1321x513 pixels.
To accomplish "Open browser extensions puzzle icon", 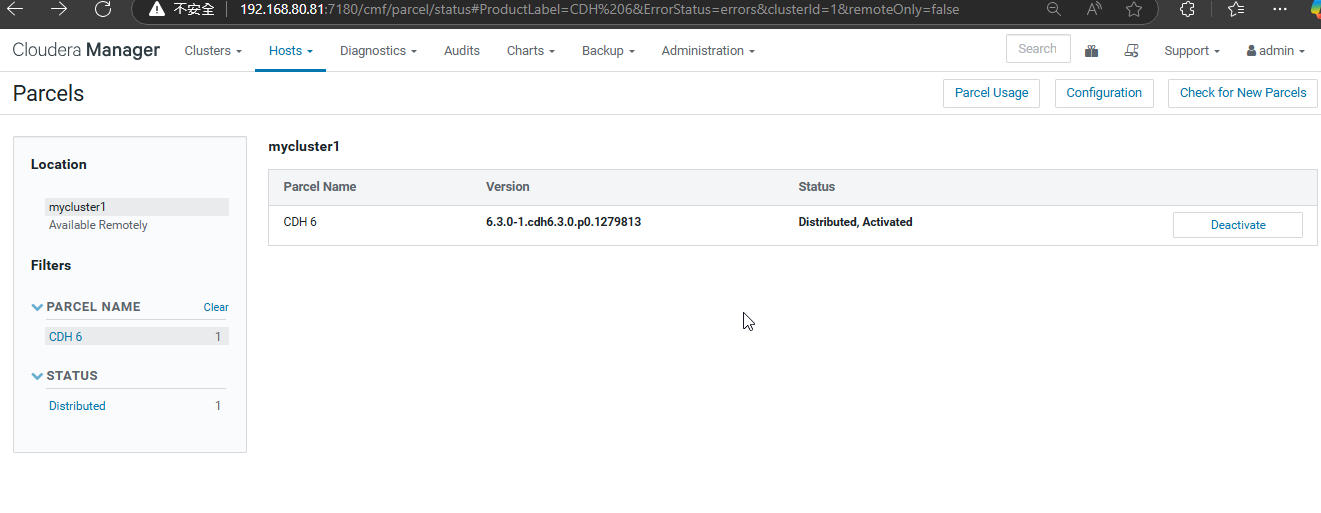I will coord(1187,9).
